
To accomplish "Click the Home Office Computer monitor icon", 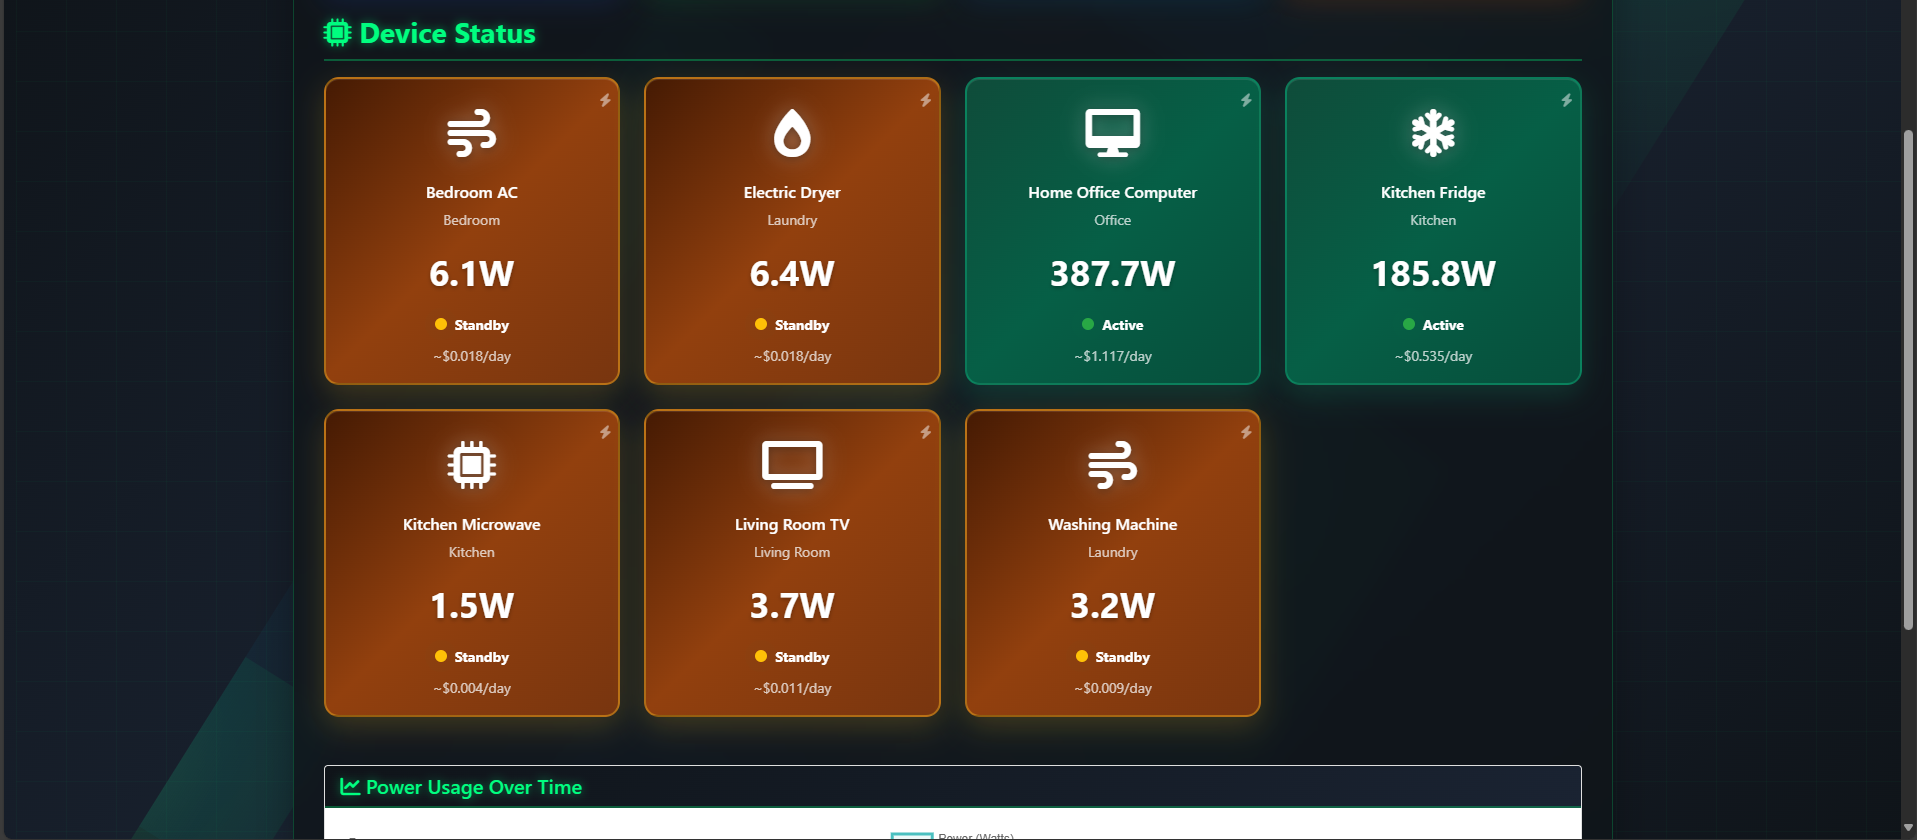I will click(1112, 133).
